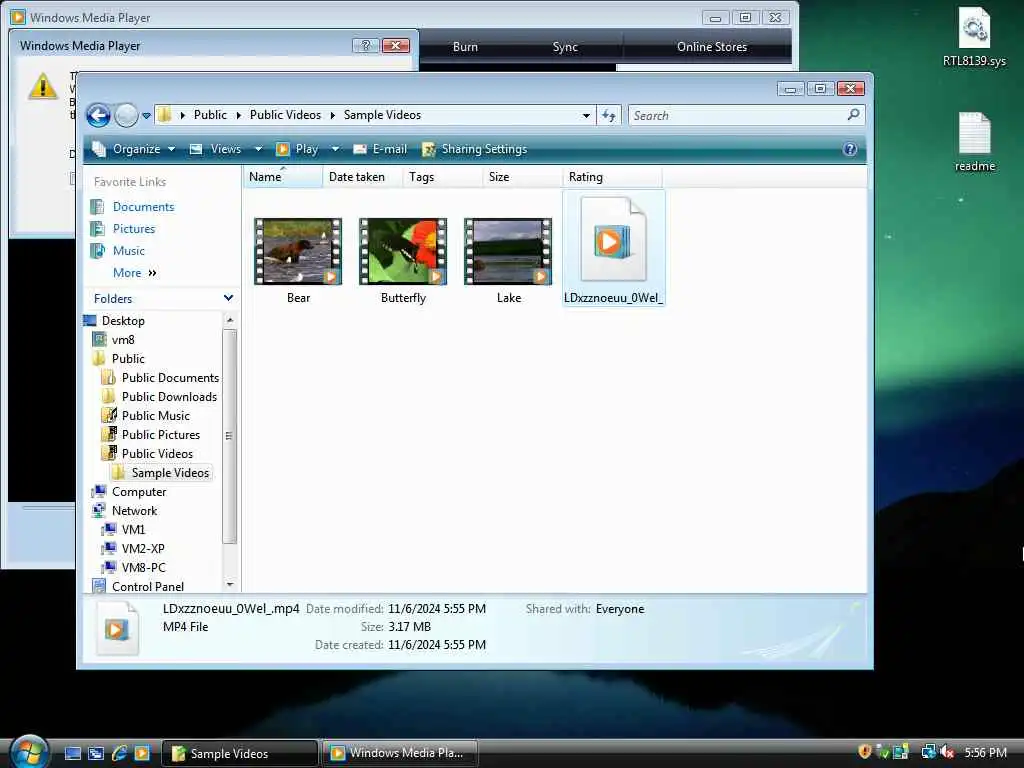
Task: Click the Search input field
Action: point(737,116)
